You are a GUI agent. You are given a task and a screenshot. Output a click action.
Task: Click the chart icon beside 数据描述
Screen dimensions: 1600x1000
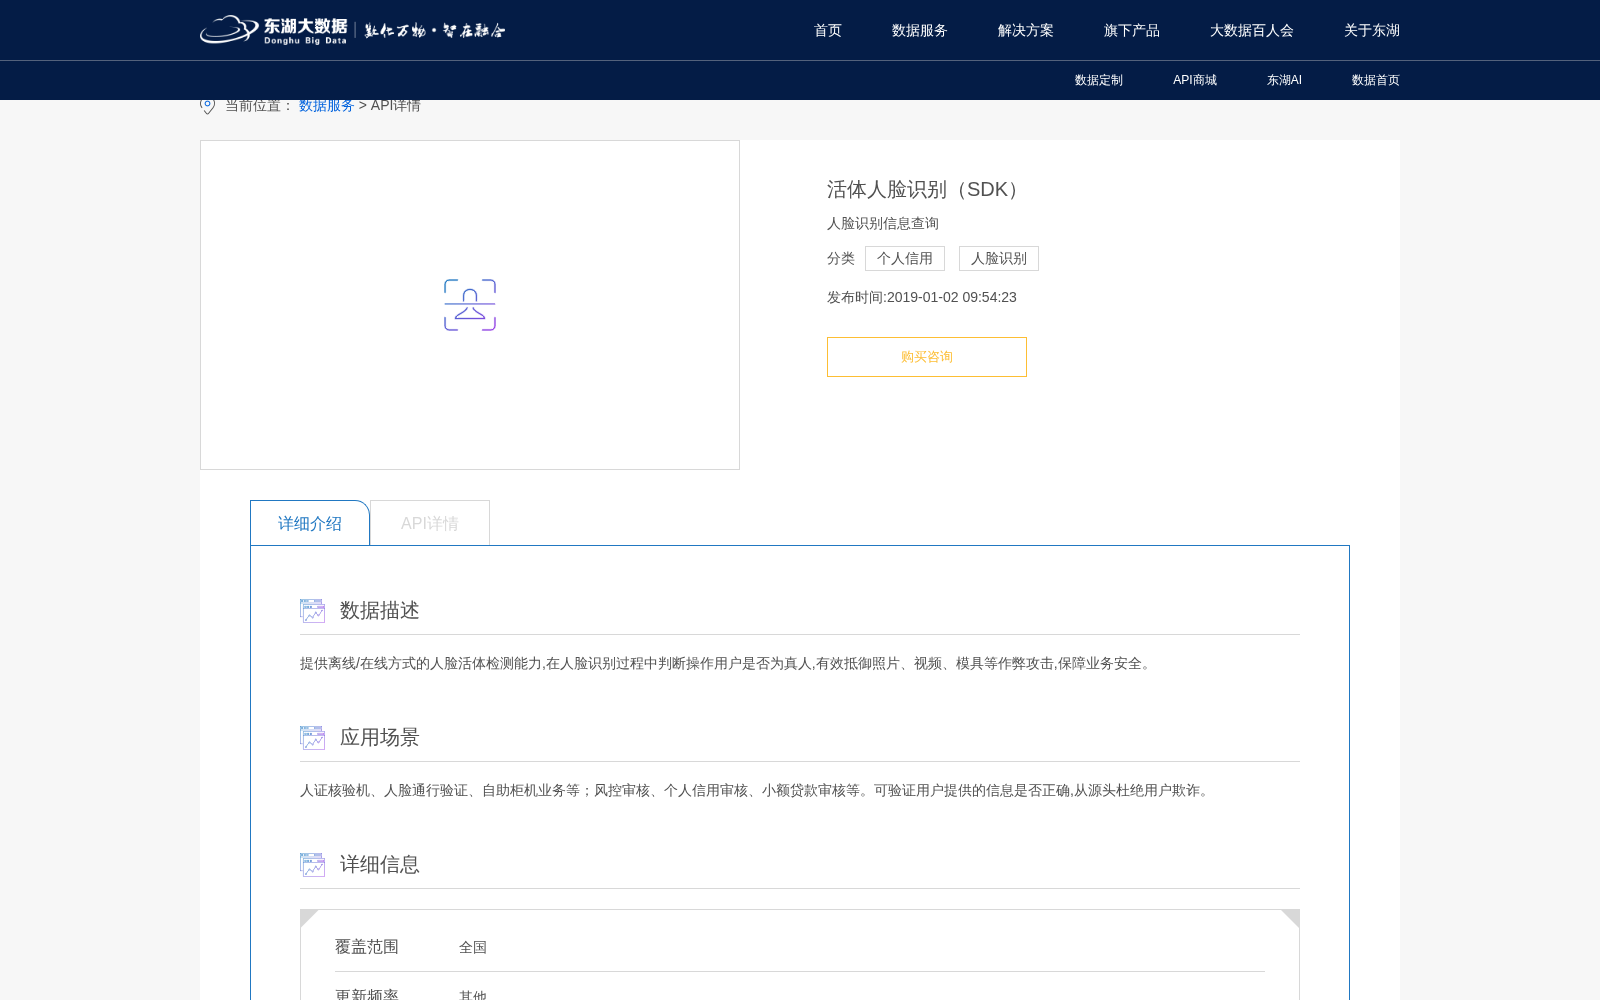click(x=312, y=611)
